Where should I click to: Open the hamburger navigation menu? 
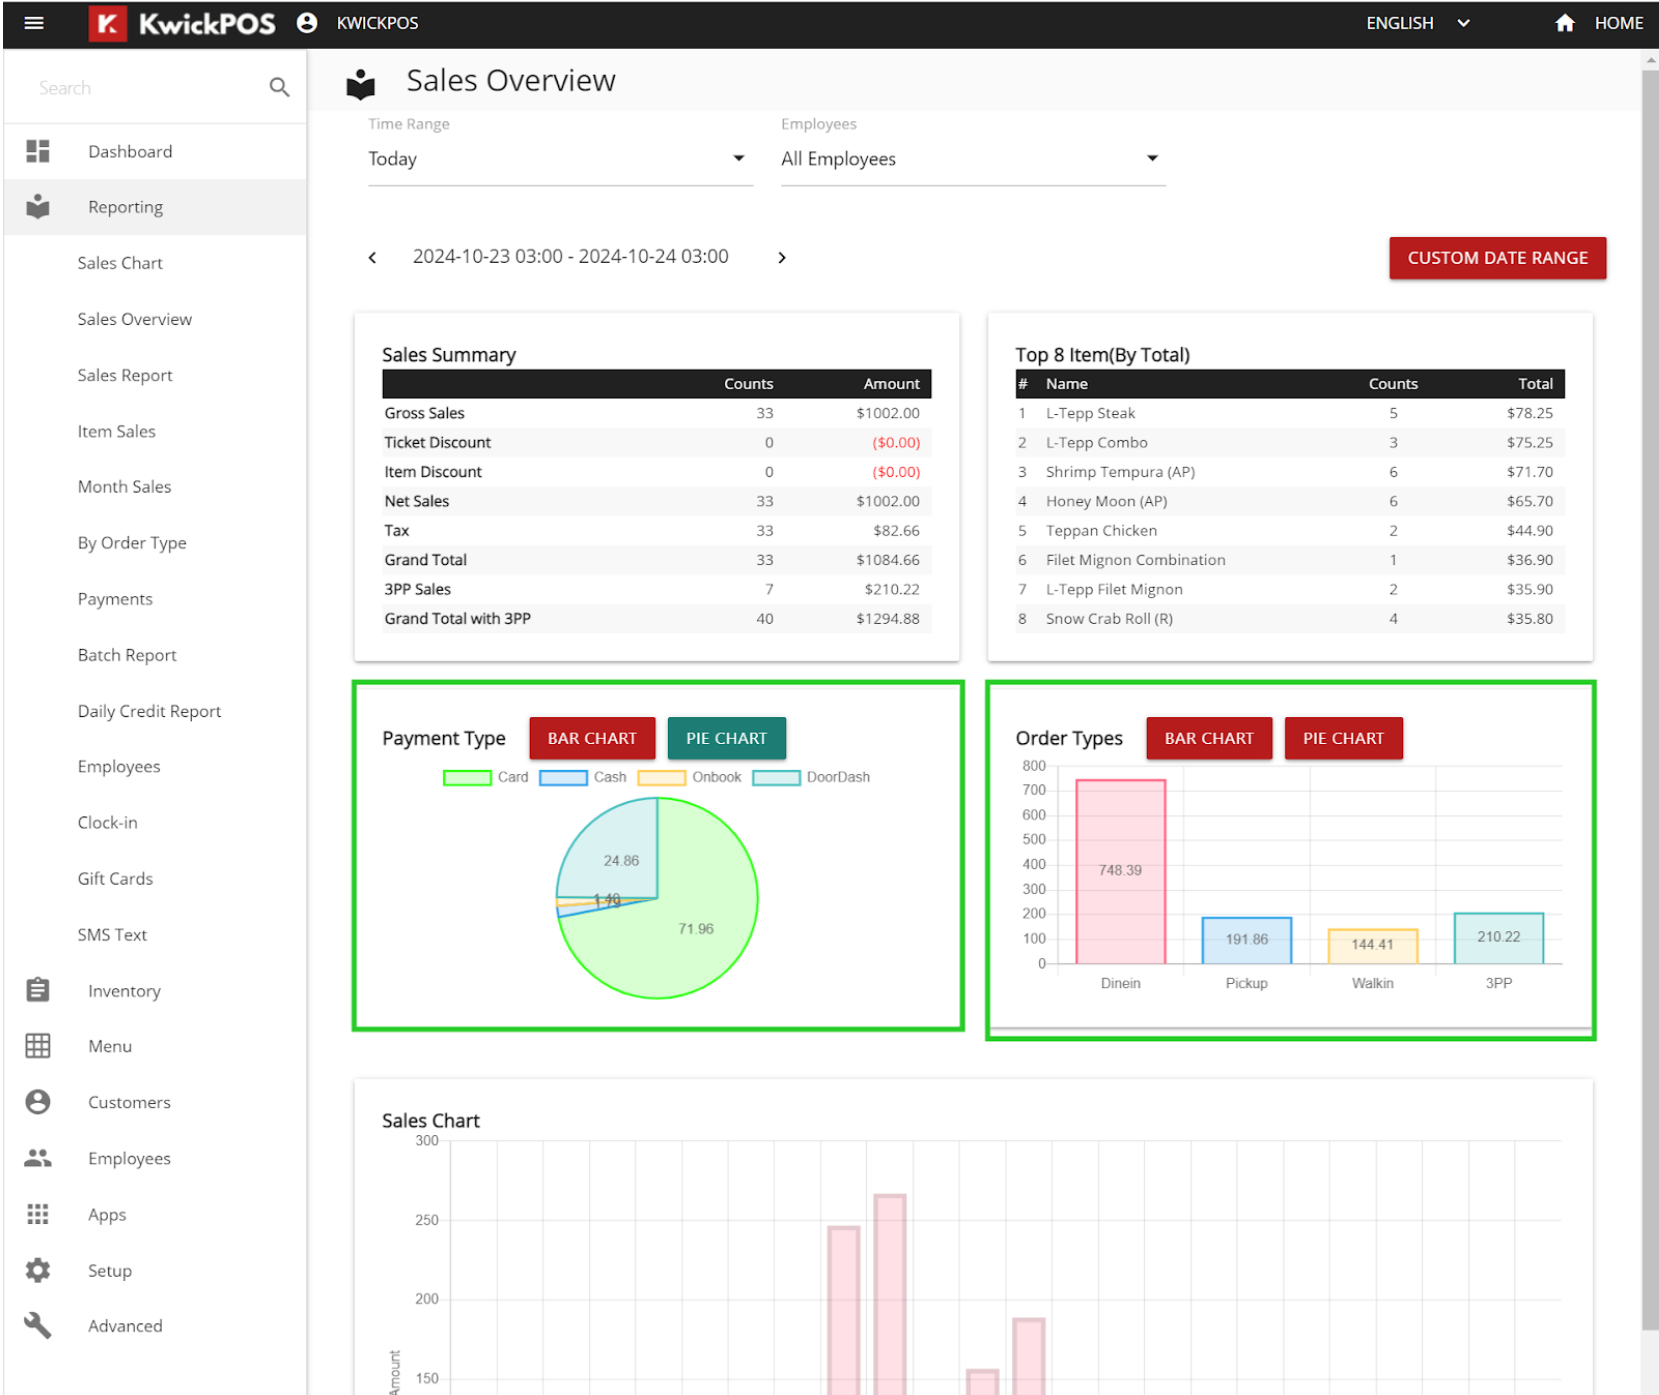[34, 23]
